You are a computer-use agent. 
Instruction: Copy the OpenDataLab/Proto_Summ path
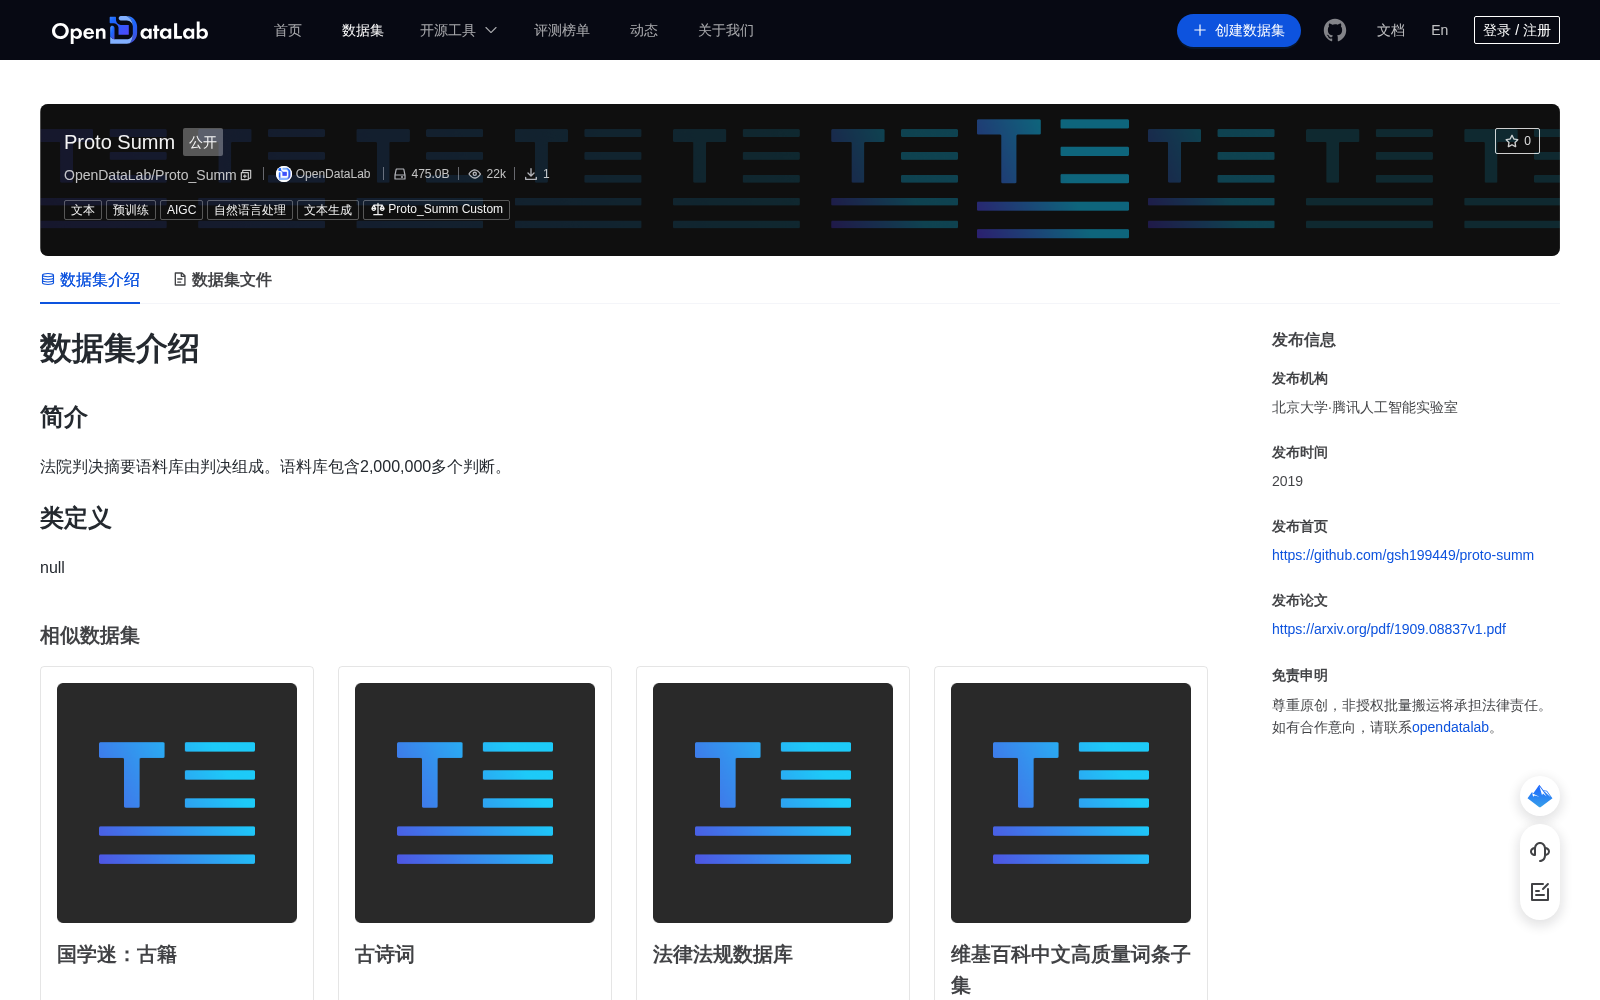tap(246, 175)
